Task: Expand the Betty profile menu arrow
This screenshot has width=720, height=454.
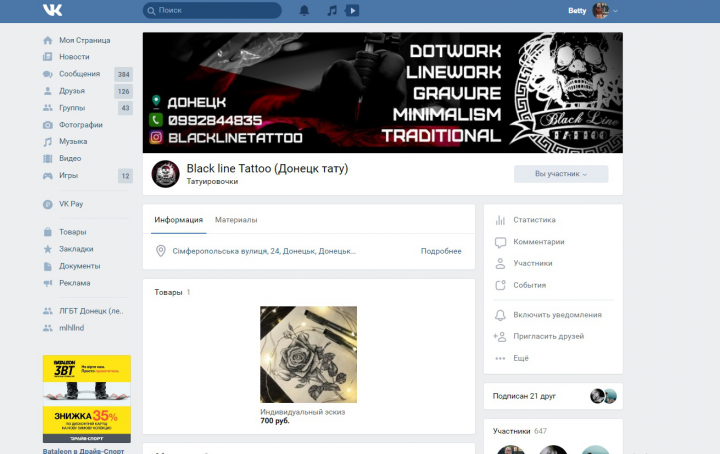Action: coord(615,11)
